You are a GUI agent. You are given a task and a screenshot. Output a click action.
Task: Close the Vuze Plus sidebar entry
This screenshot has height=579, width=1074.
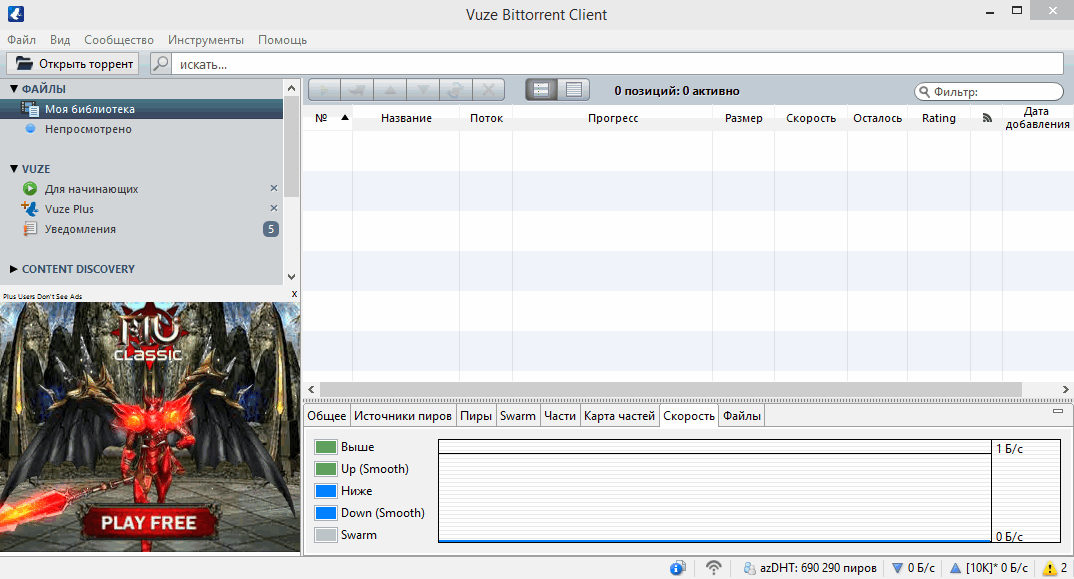click(274, 208)
